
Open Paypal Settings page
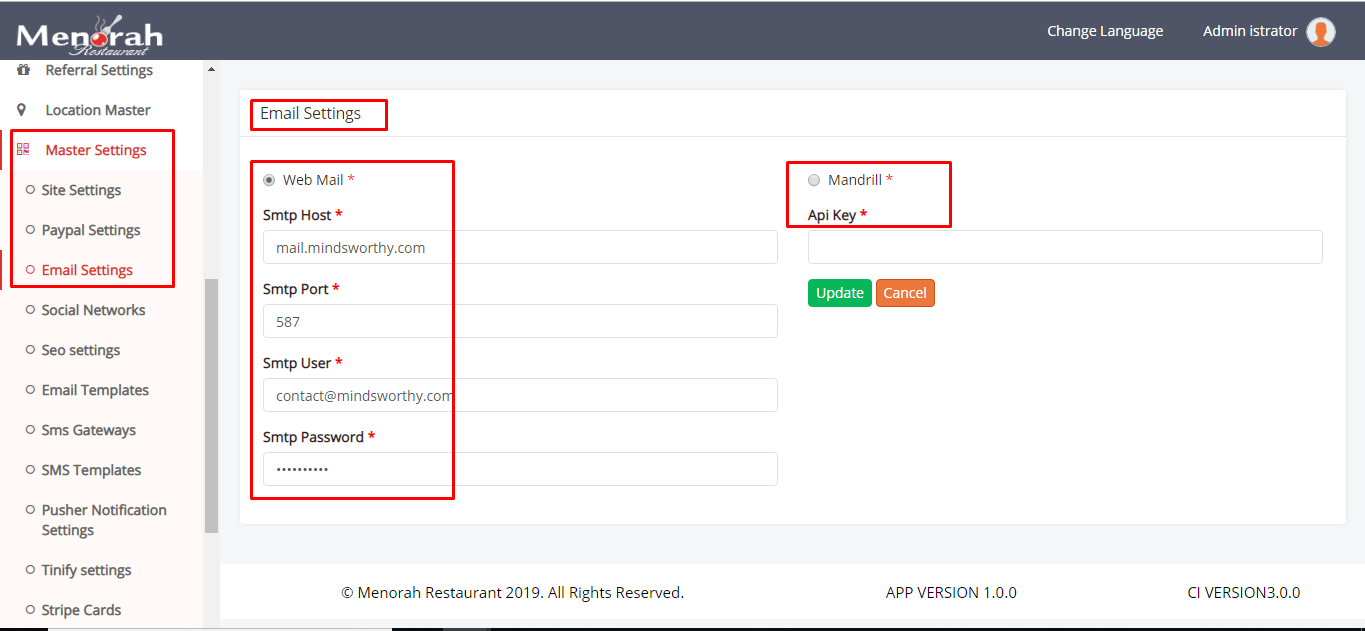click(90, 230)
